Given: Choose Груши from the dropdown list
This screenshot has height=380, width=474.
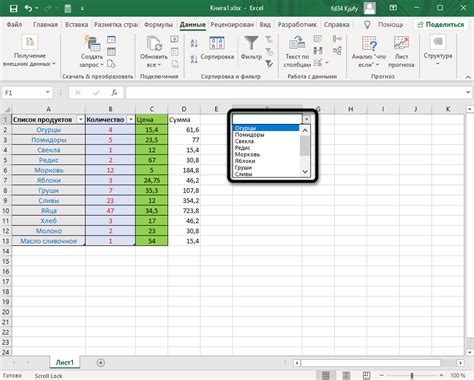Looking at the screenshot, I should pyautogui.click(x=266, y=167).
